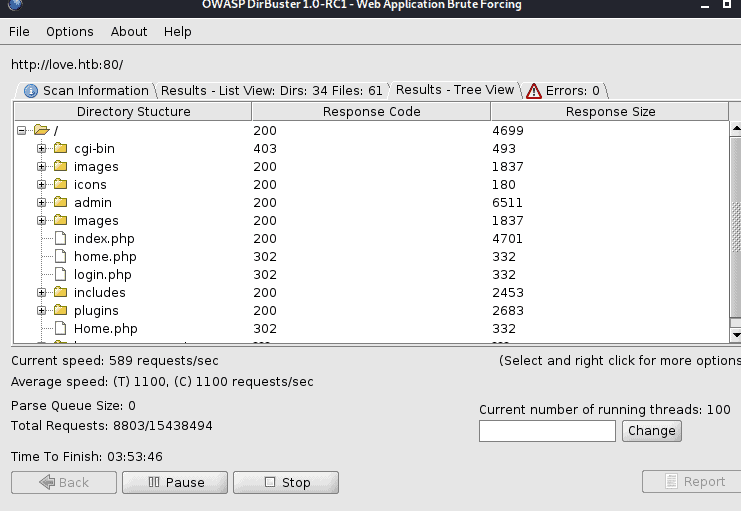Select the index.php tree entry
Screen dimensions: 741x511
(x=104, y=239)
